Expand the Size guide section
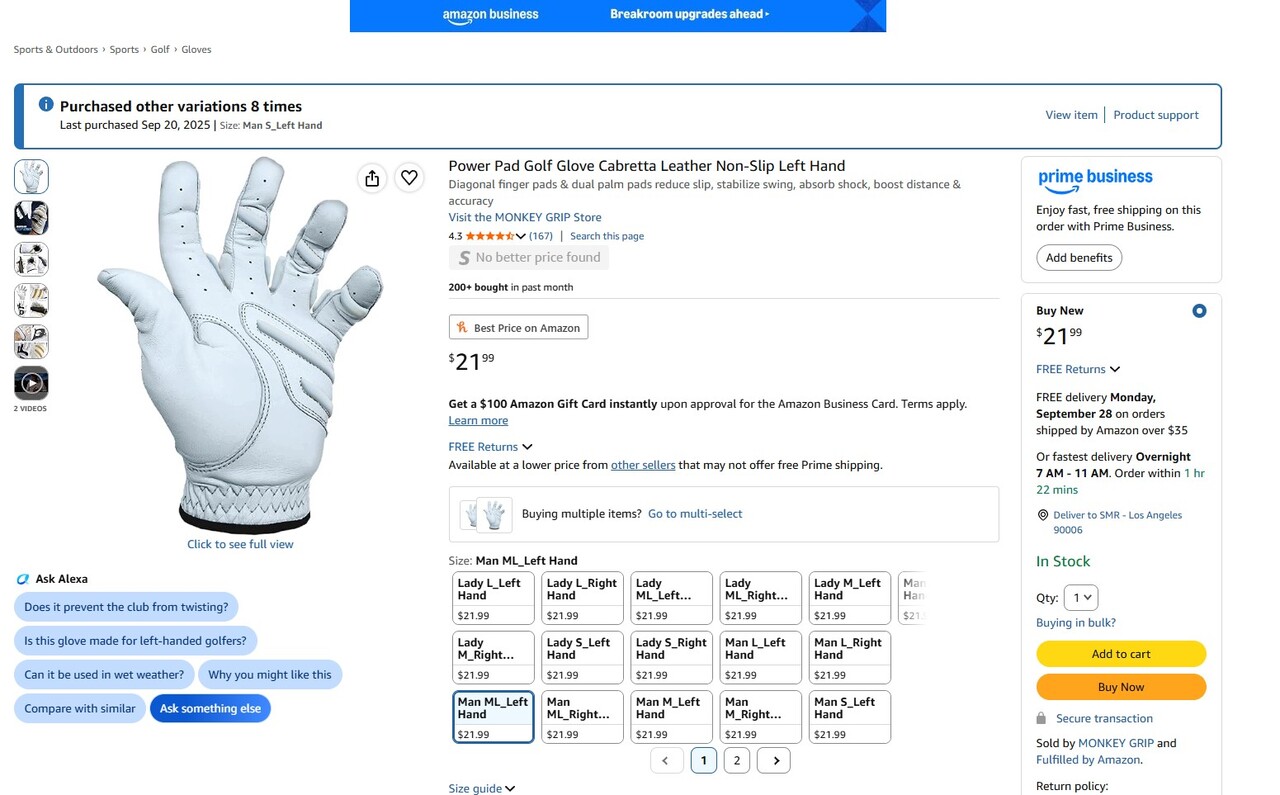 click(482, 788)
